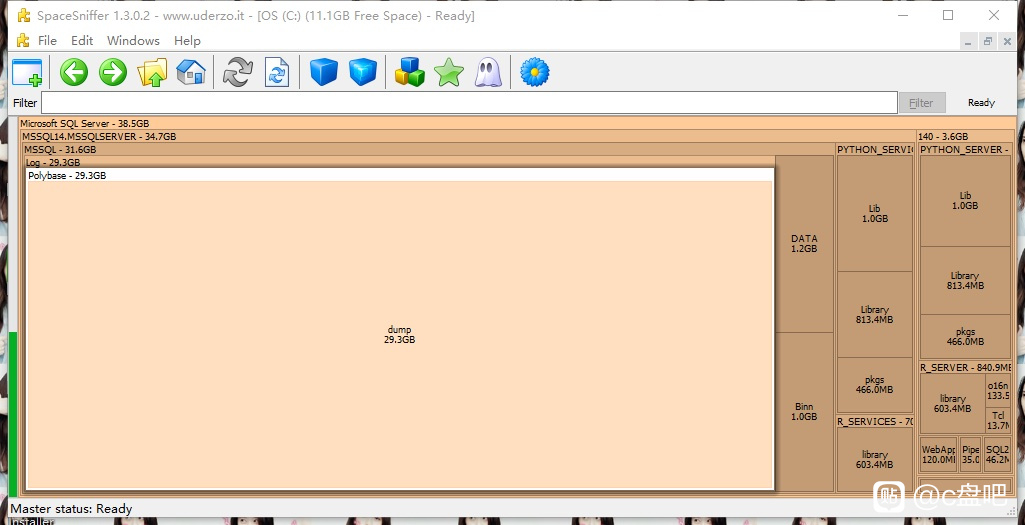Click the Filter button

pyautogui.click(x=922, y=103)
